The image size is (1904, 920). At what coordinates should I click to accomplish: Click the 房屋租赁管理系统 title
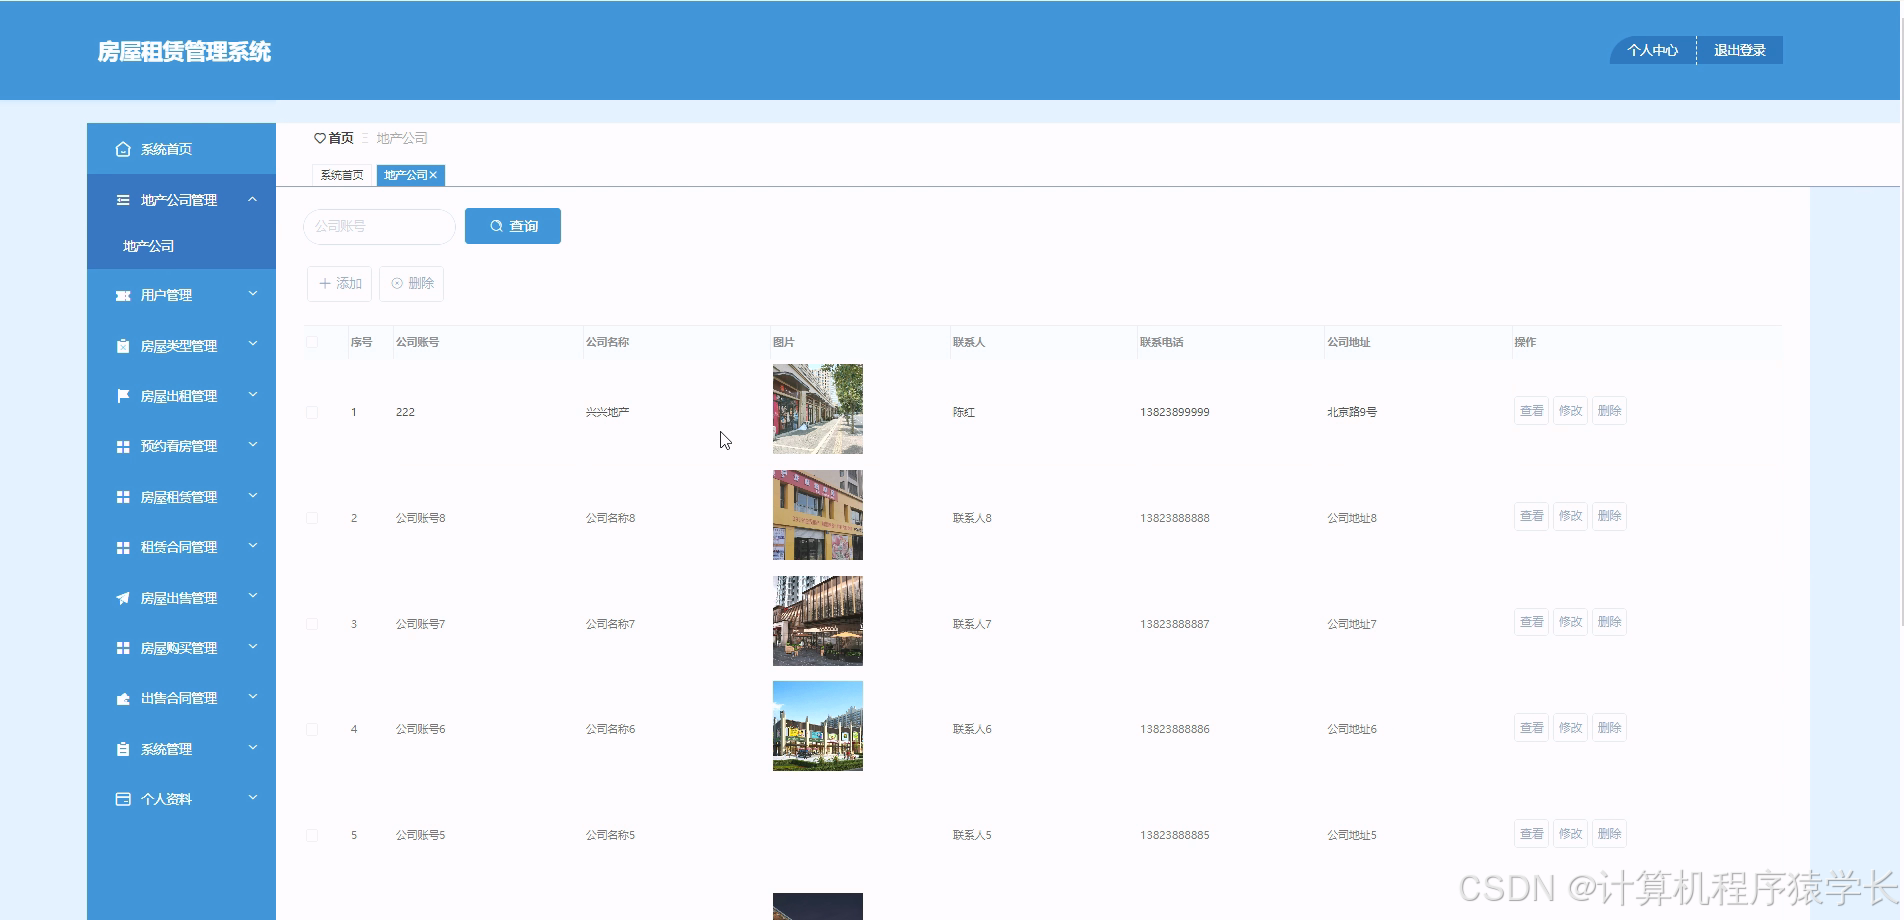(x=184, y=52)
